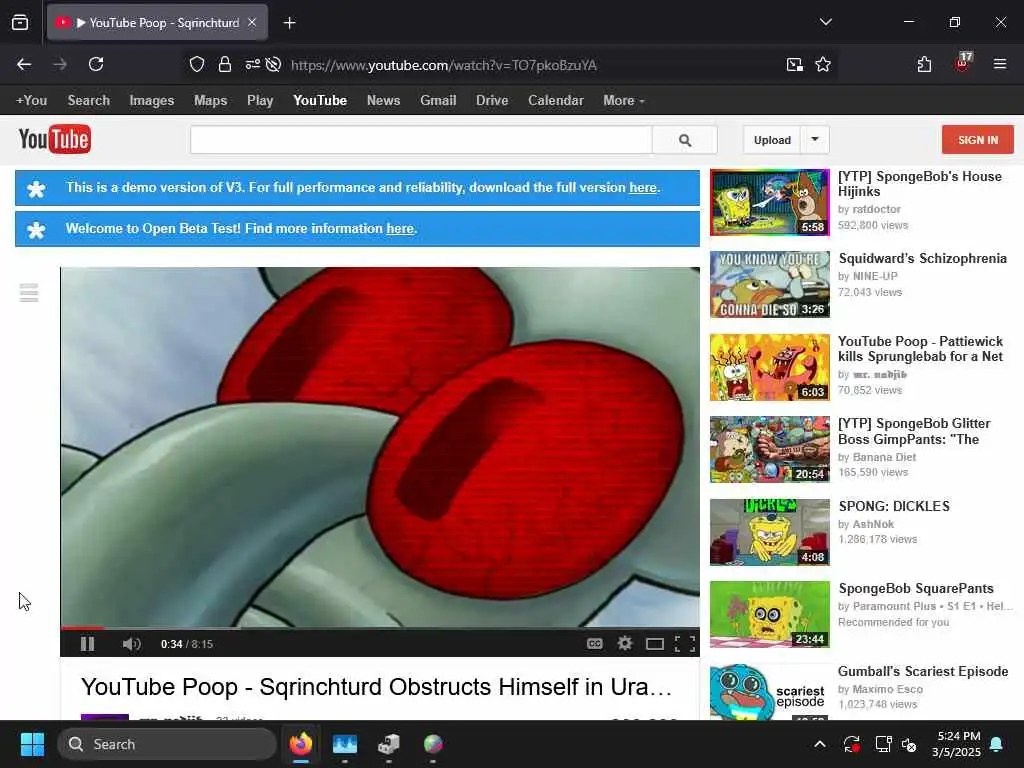Open taskbar clock showing 5:24 PM

pos(957,744)
